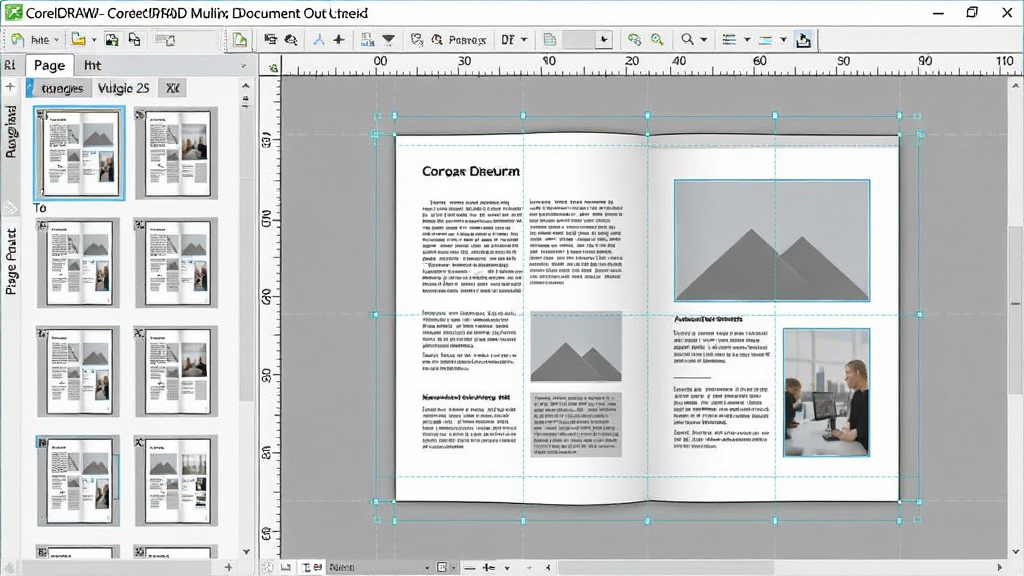Switch to the Page tab
This screenshot has height=576, width=1024.
click(49, 65)
